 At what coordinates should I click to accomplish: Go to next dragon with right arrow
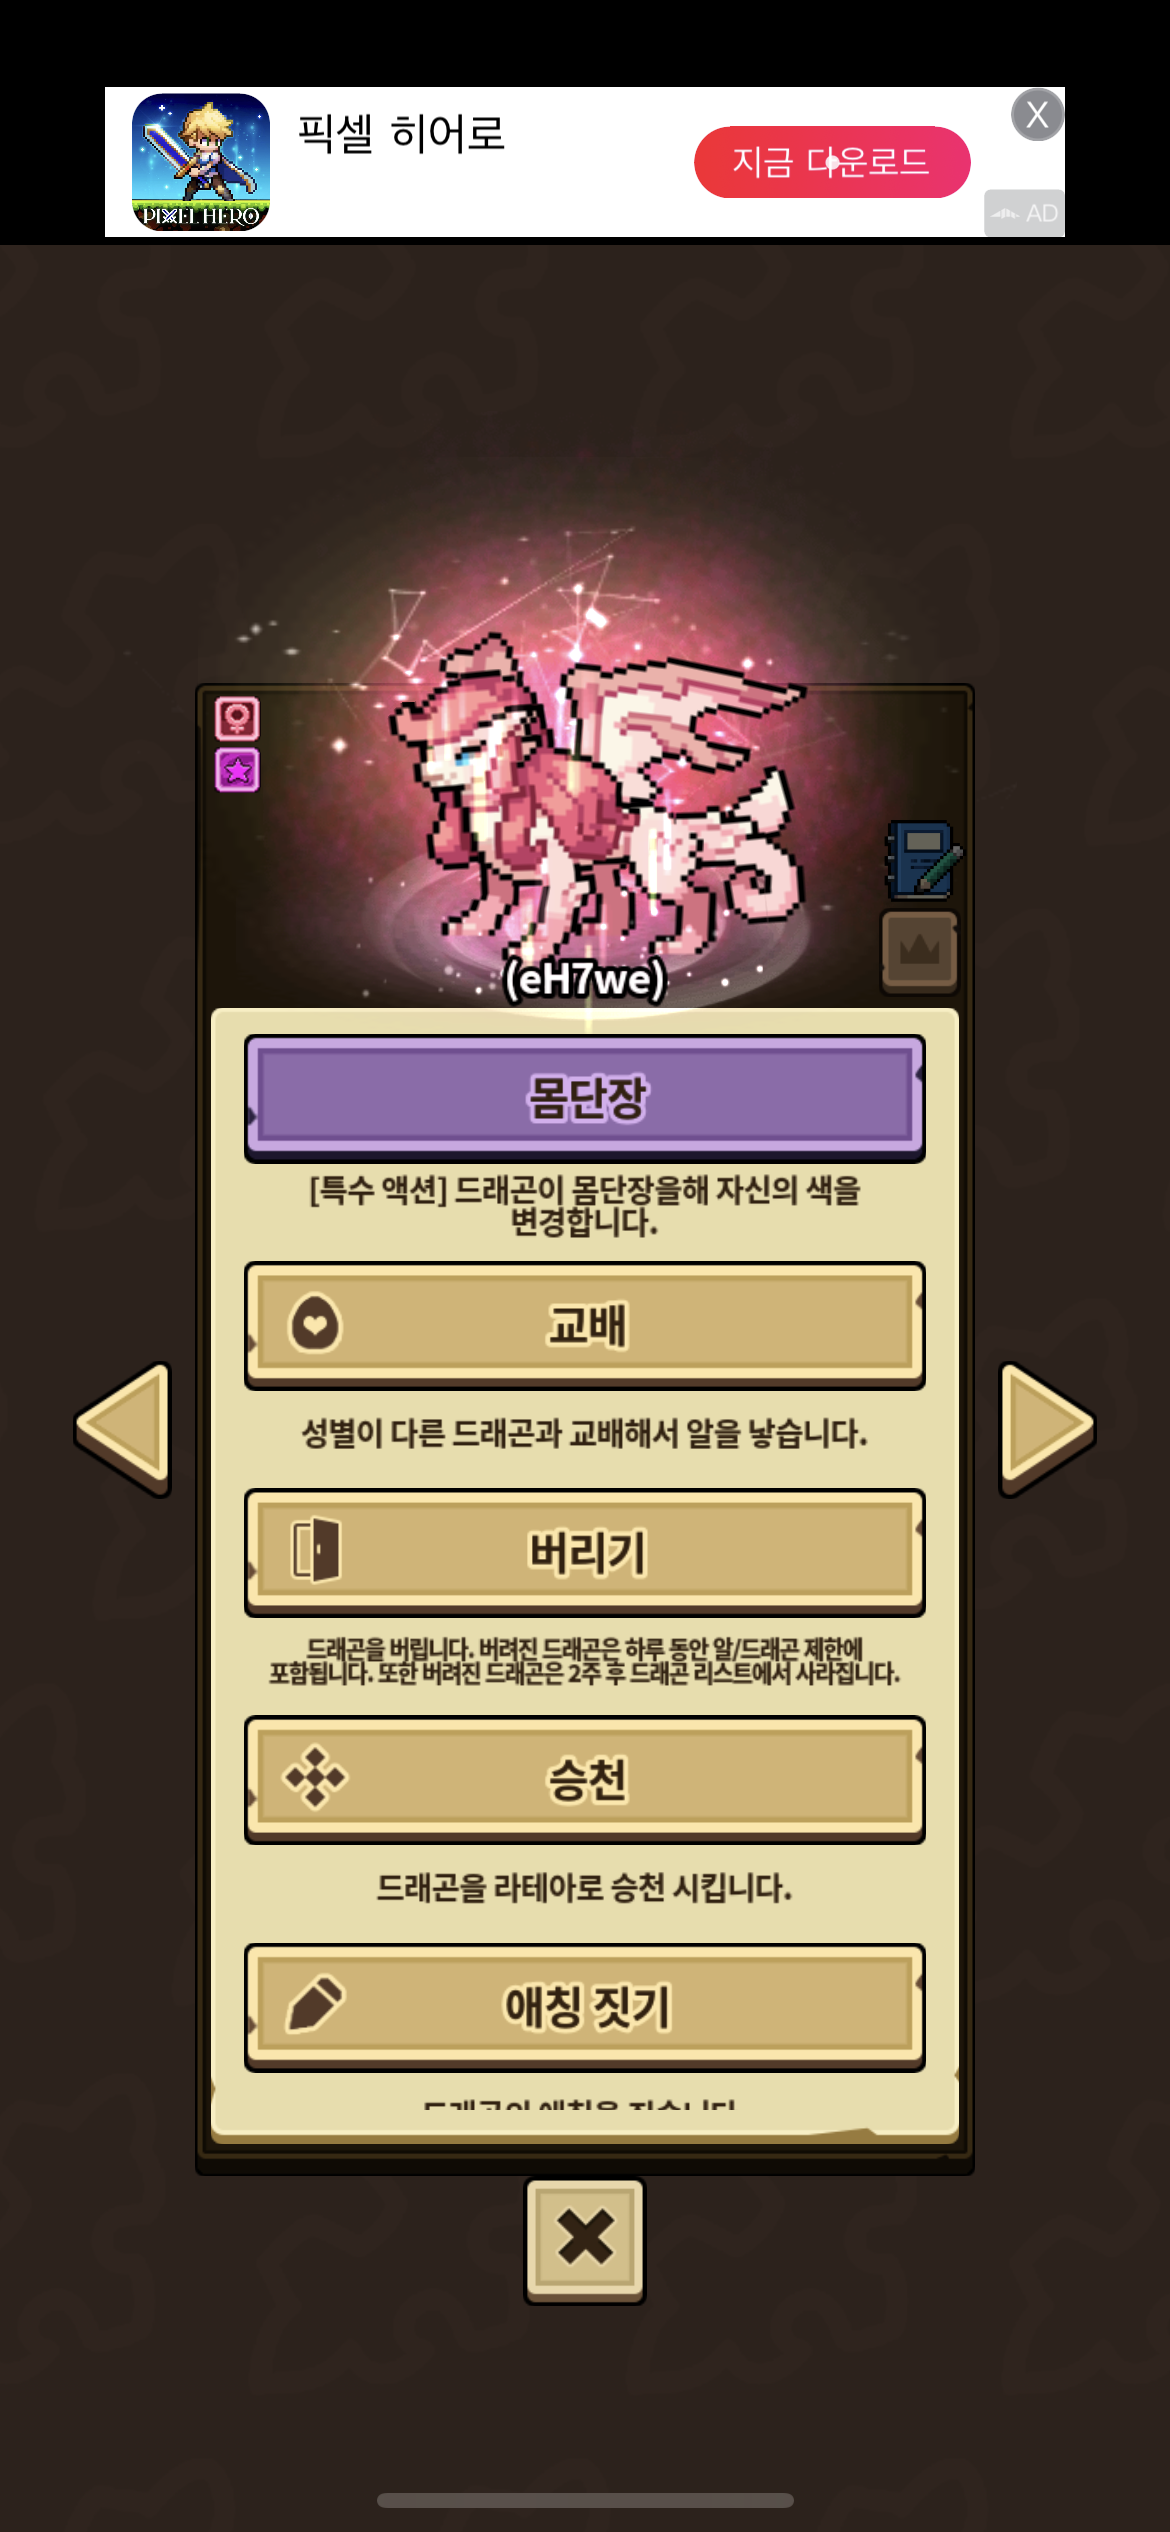(x=1047, y=1428)
